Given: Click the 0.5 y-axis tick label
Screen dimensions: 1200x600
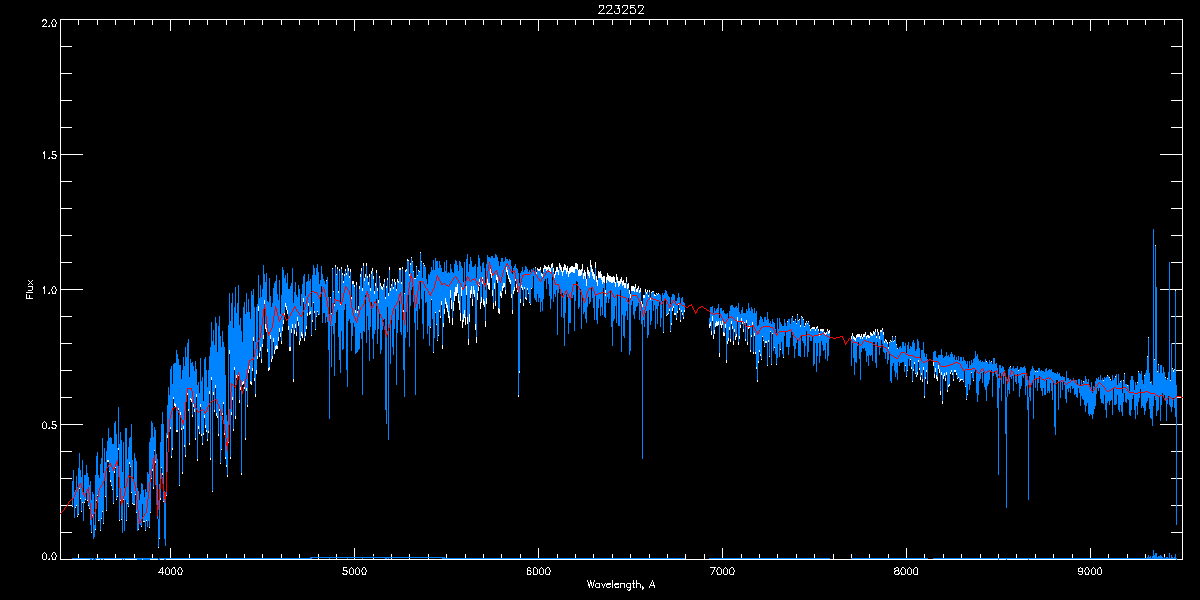Looking at the screenshot, I should coord(46,424).
